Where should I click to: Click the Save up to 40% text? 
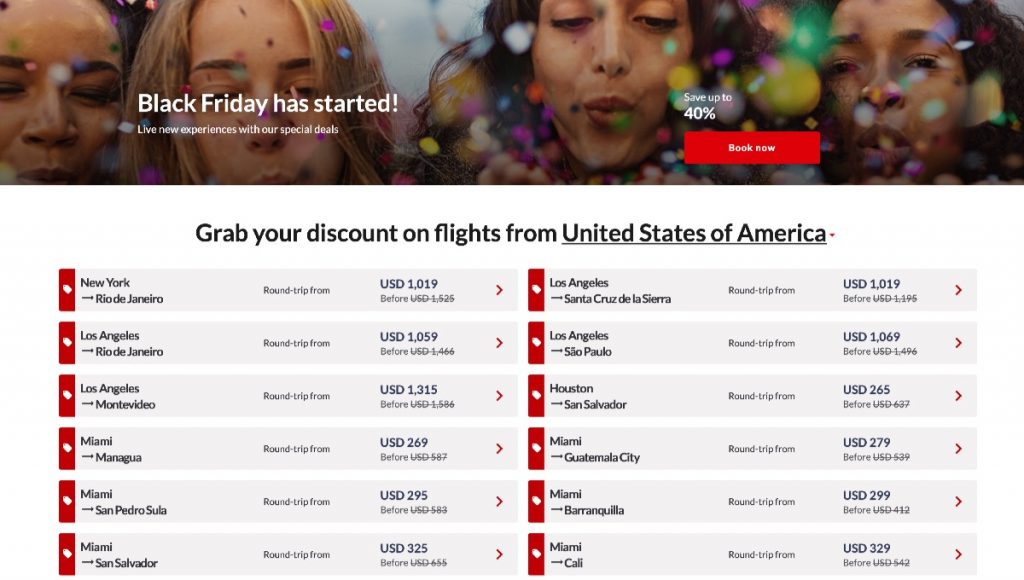coord(707,106)
